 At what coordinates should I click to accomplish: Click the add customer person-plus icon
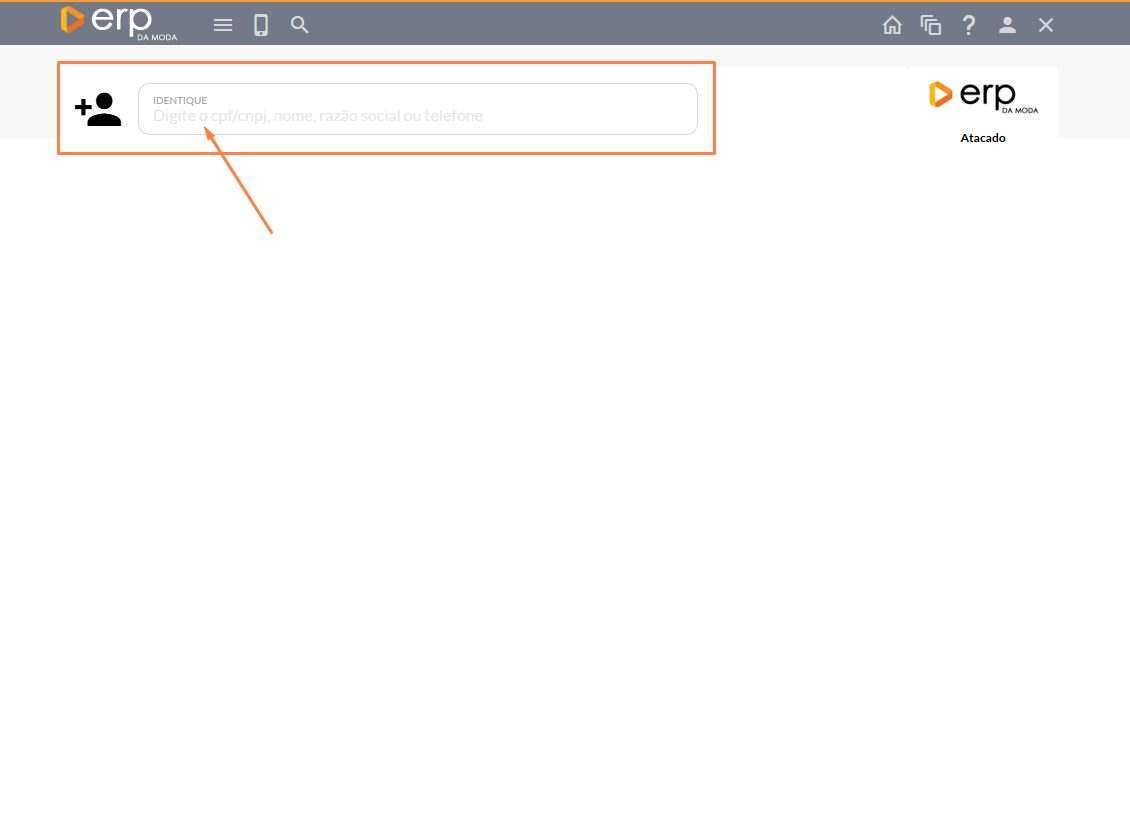(98, 109)
